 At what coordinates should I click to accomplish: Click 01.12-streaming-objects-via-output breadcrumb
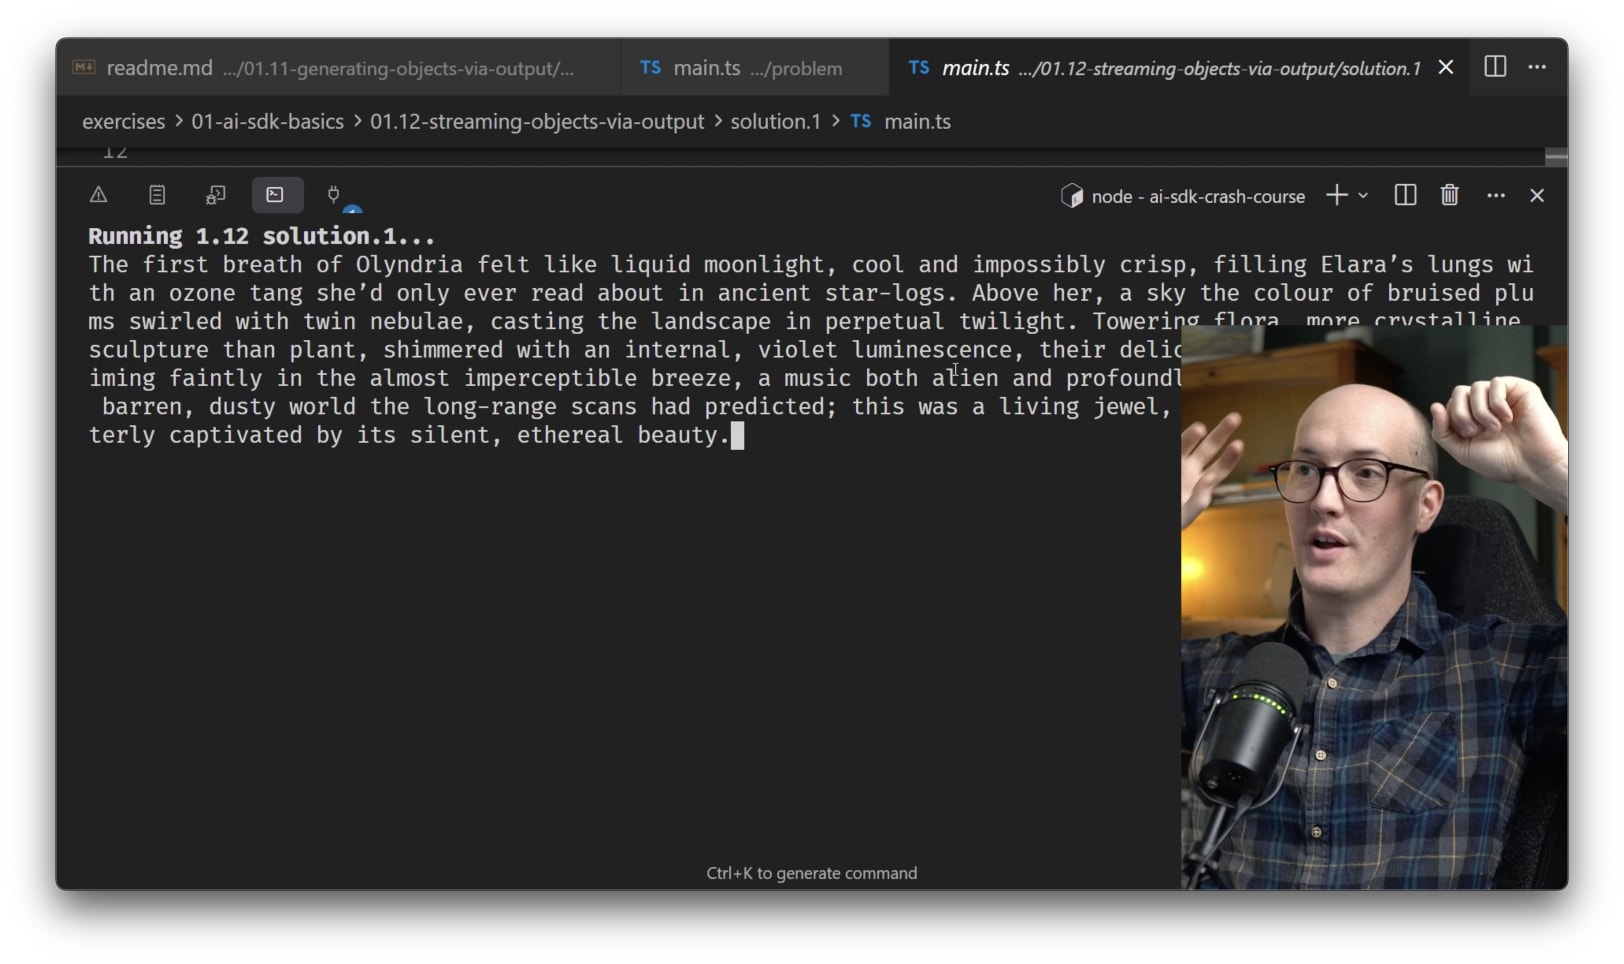pos(537,121)
